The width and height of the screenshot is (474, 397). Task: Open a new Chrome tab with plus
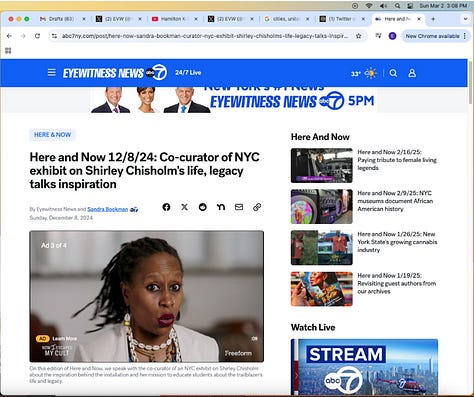(x=433, y=19)
